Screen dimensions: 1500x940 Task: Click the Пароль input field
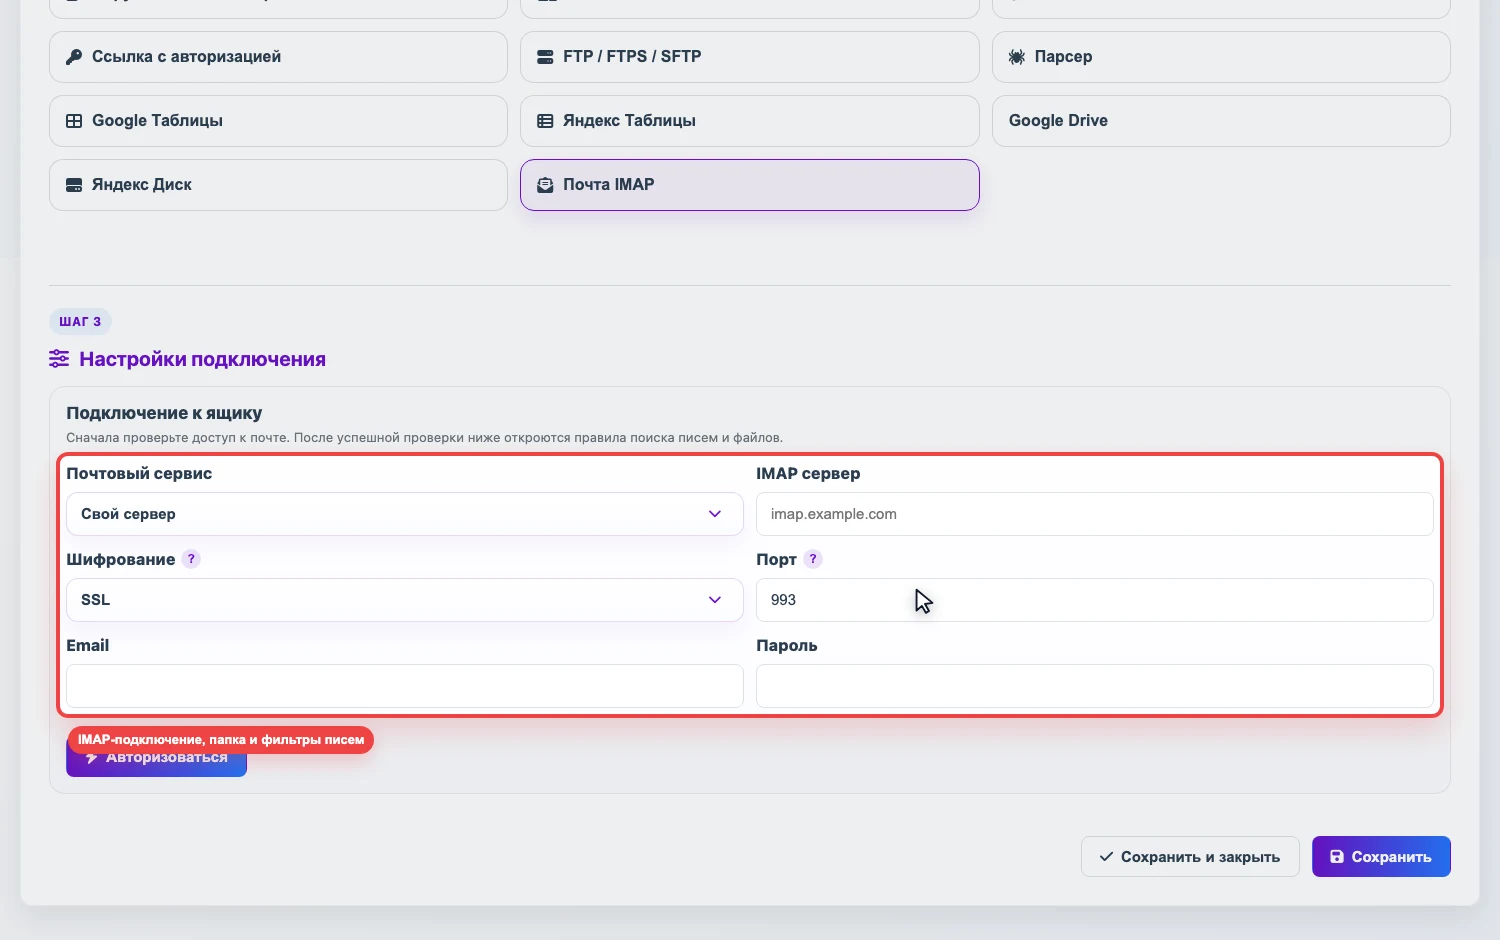click(1095, 686)
